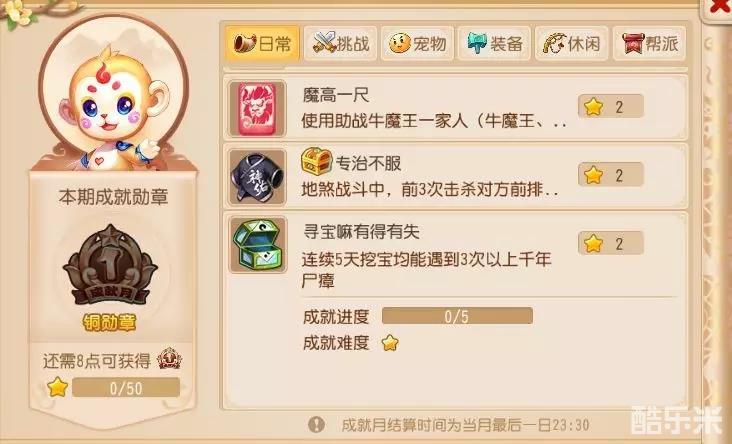Click the exclamation info icon at bottom

coord(317,424)
